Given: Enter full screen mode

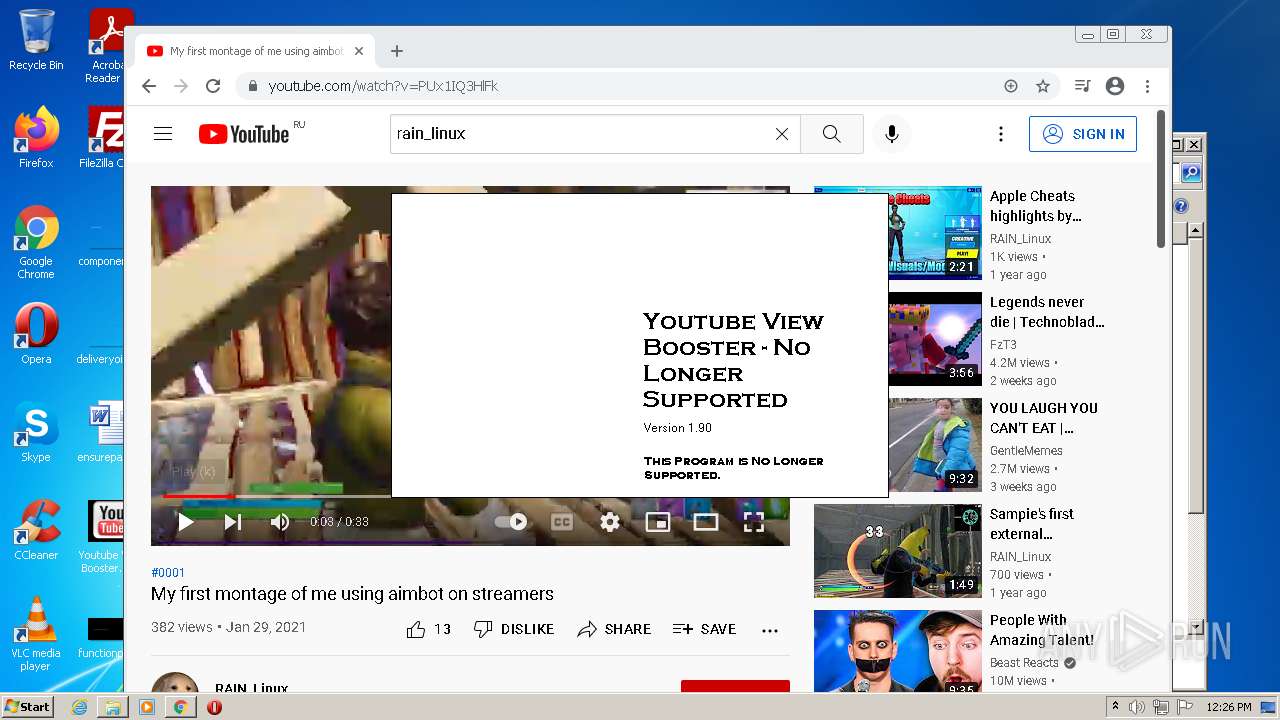Looking at the screenshot, I should click(x=754, y=521).
